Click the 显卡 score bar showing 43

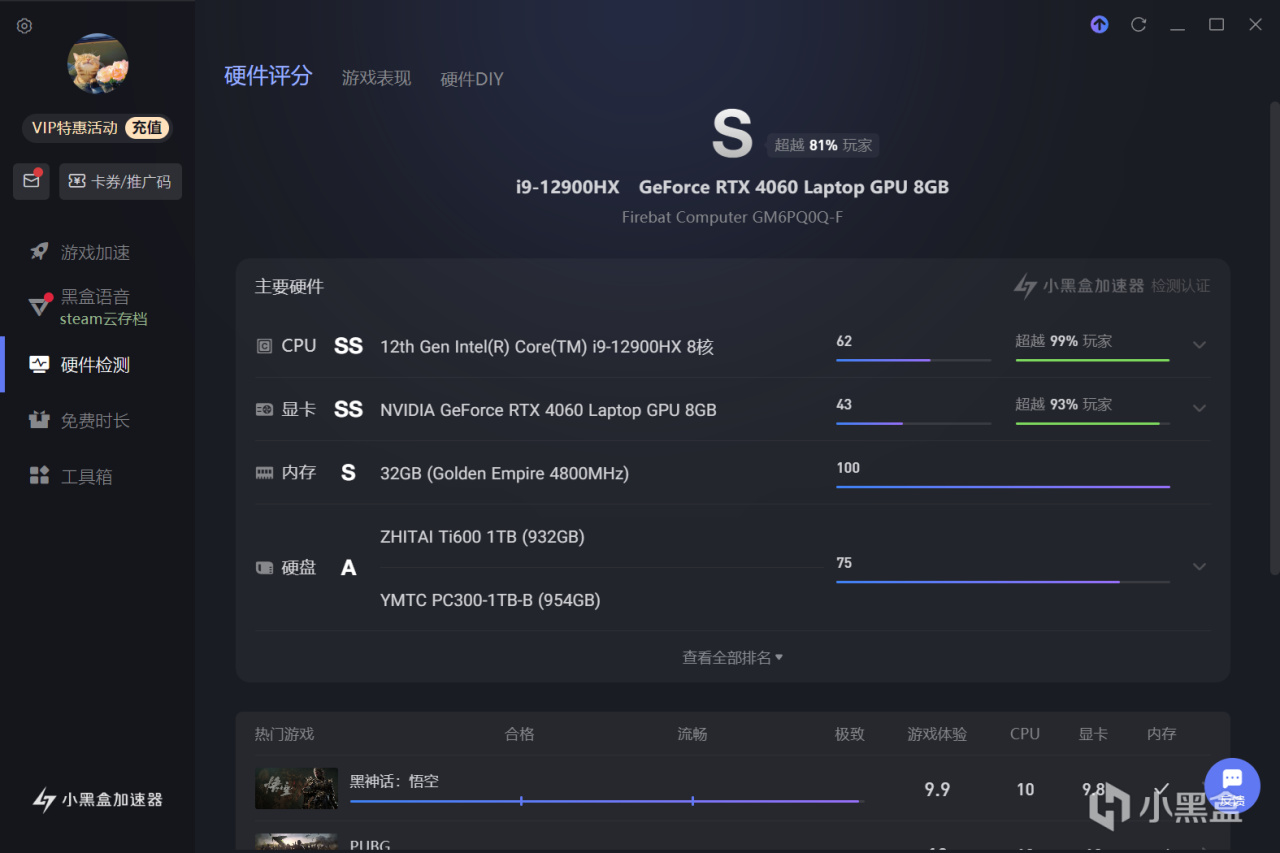(x=913, y=423)
